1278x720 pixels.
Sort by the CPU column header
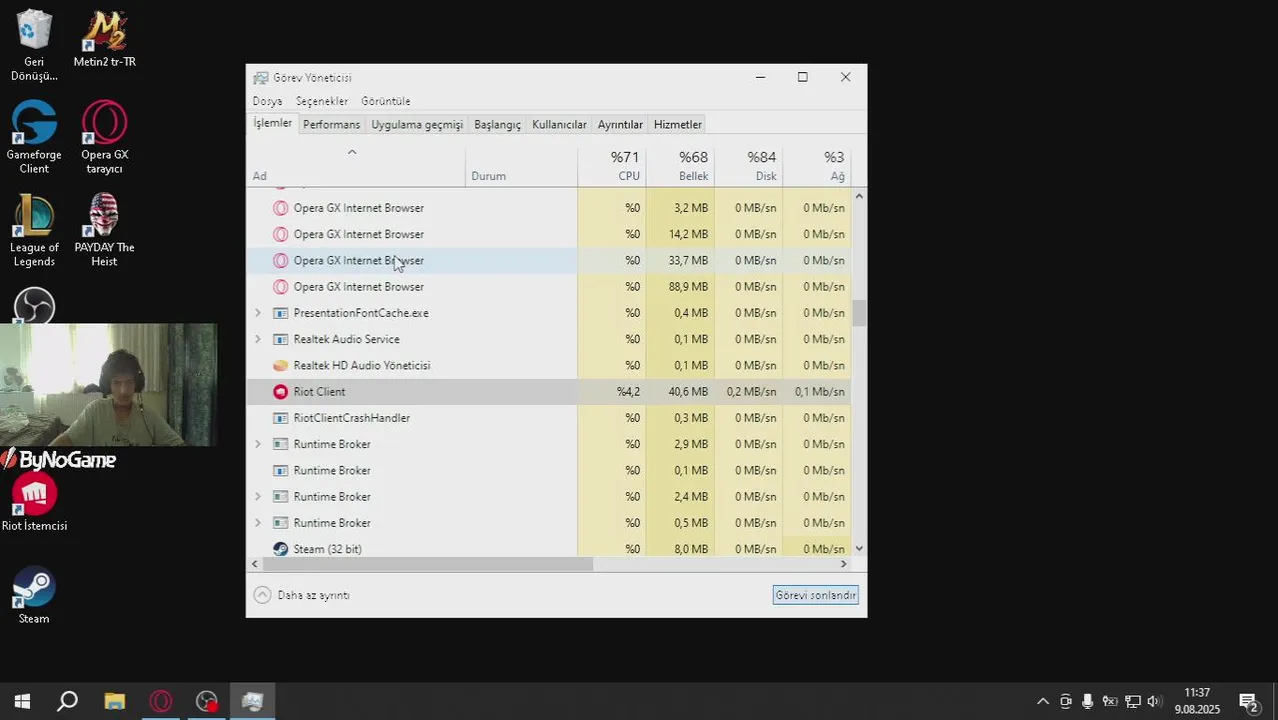(x=612, y=166)
